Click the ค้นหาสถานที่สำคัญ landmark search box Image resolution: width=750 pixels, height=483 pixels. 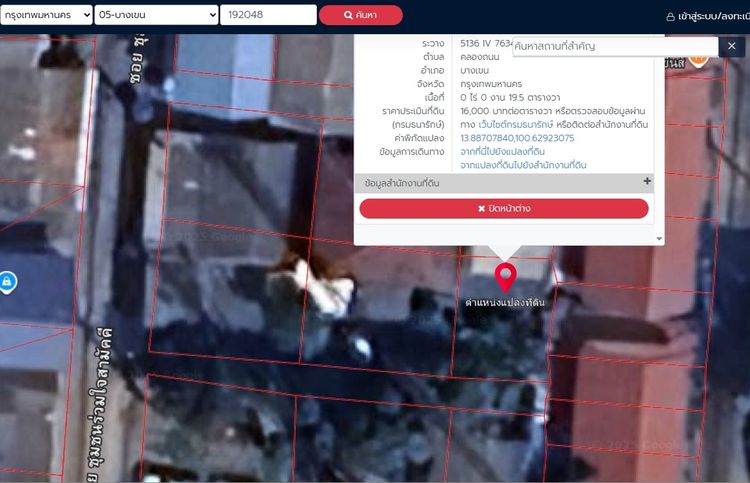click(610, 46)
